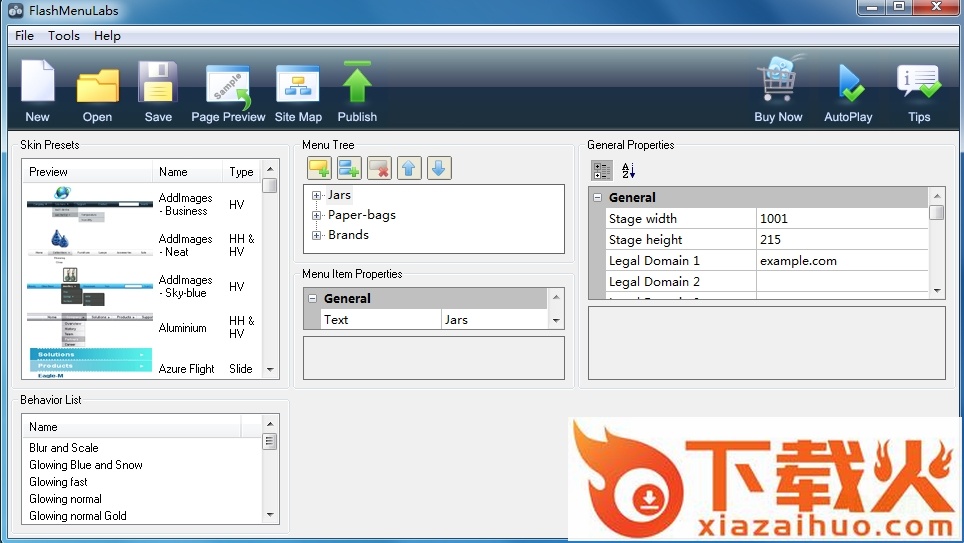Edit the Text property value Jars
964x543 pixels.
[494, 320]
